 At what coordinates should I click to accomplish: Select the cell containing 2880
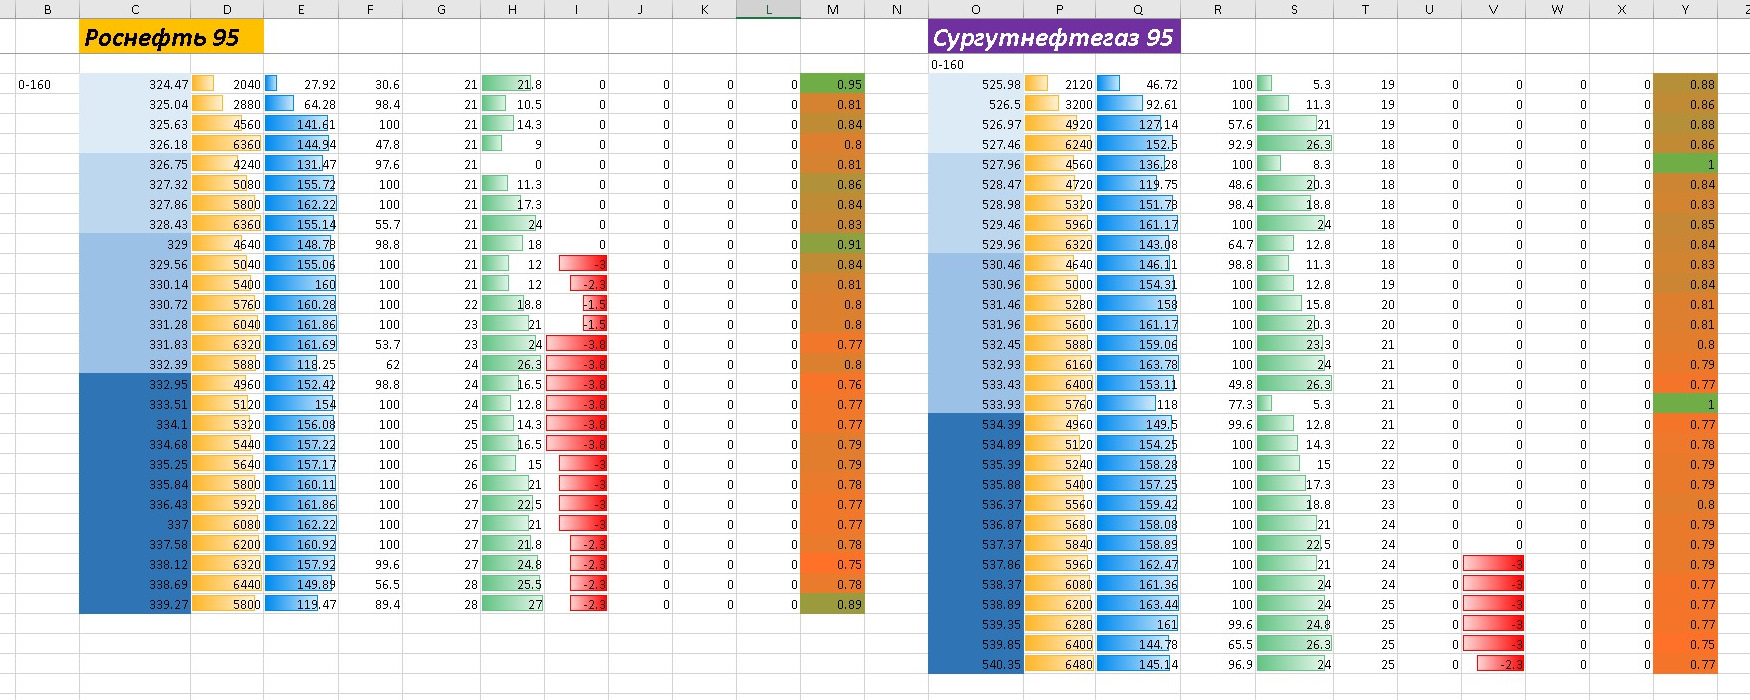pos(227,104)
